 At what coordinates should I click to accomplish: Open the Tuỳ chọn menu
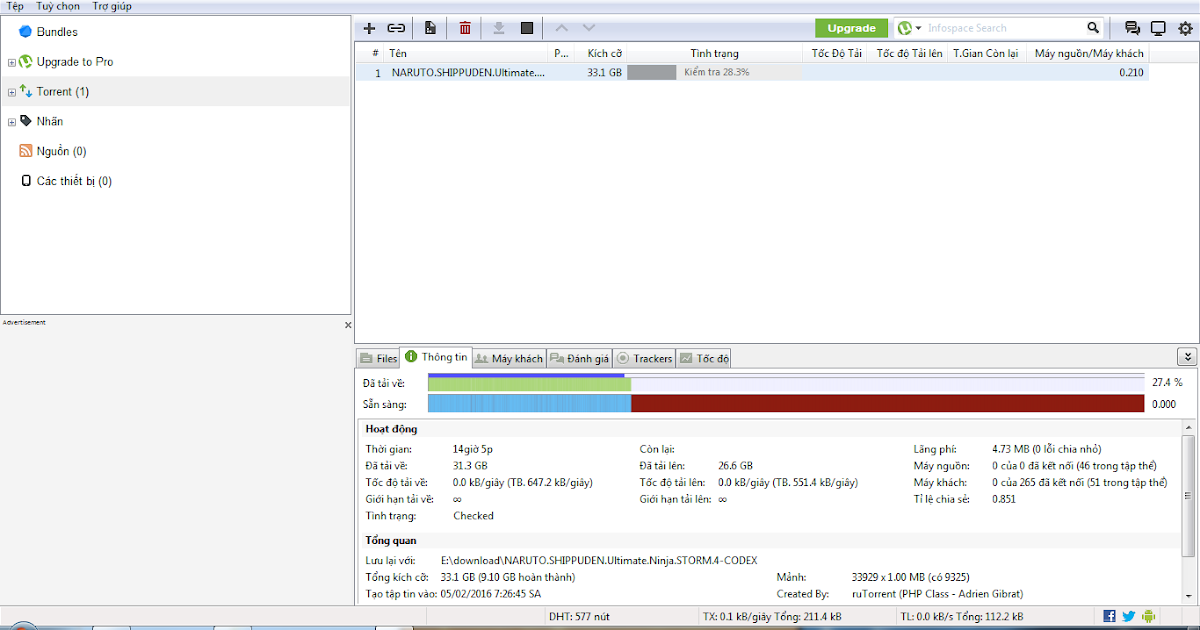pos(57,6)
